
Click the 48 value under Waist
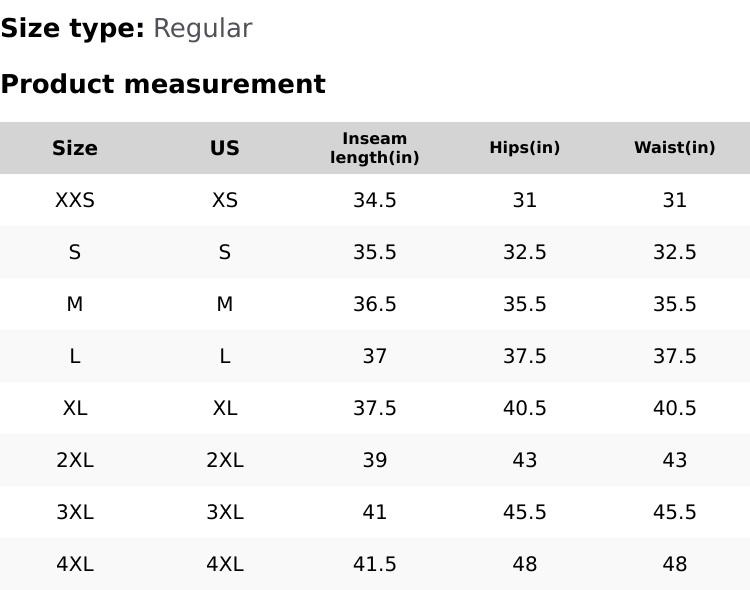click(675, 564)
